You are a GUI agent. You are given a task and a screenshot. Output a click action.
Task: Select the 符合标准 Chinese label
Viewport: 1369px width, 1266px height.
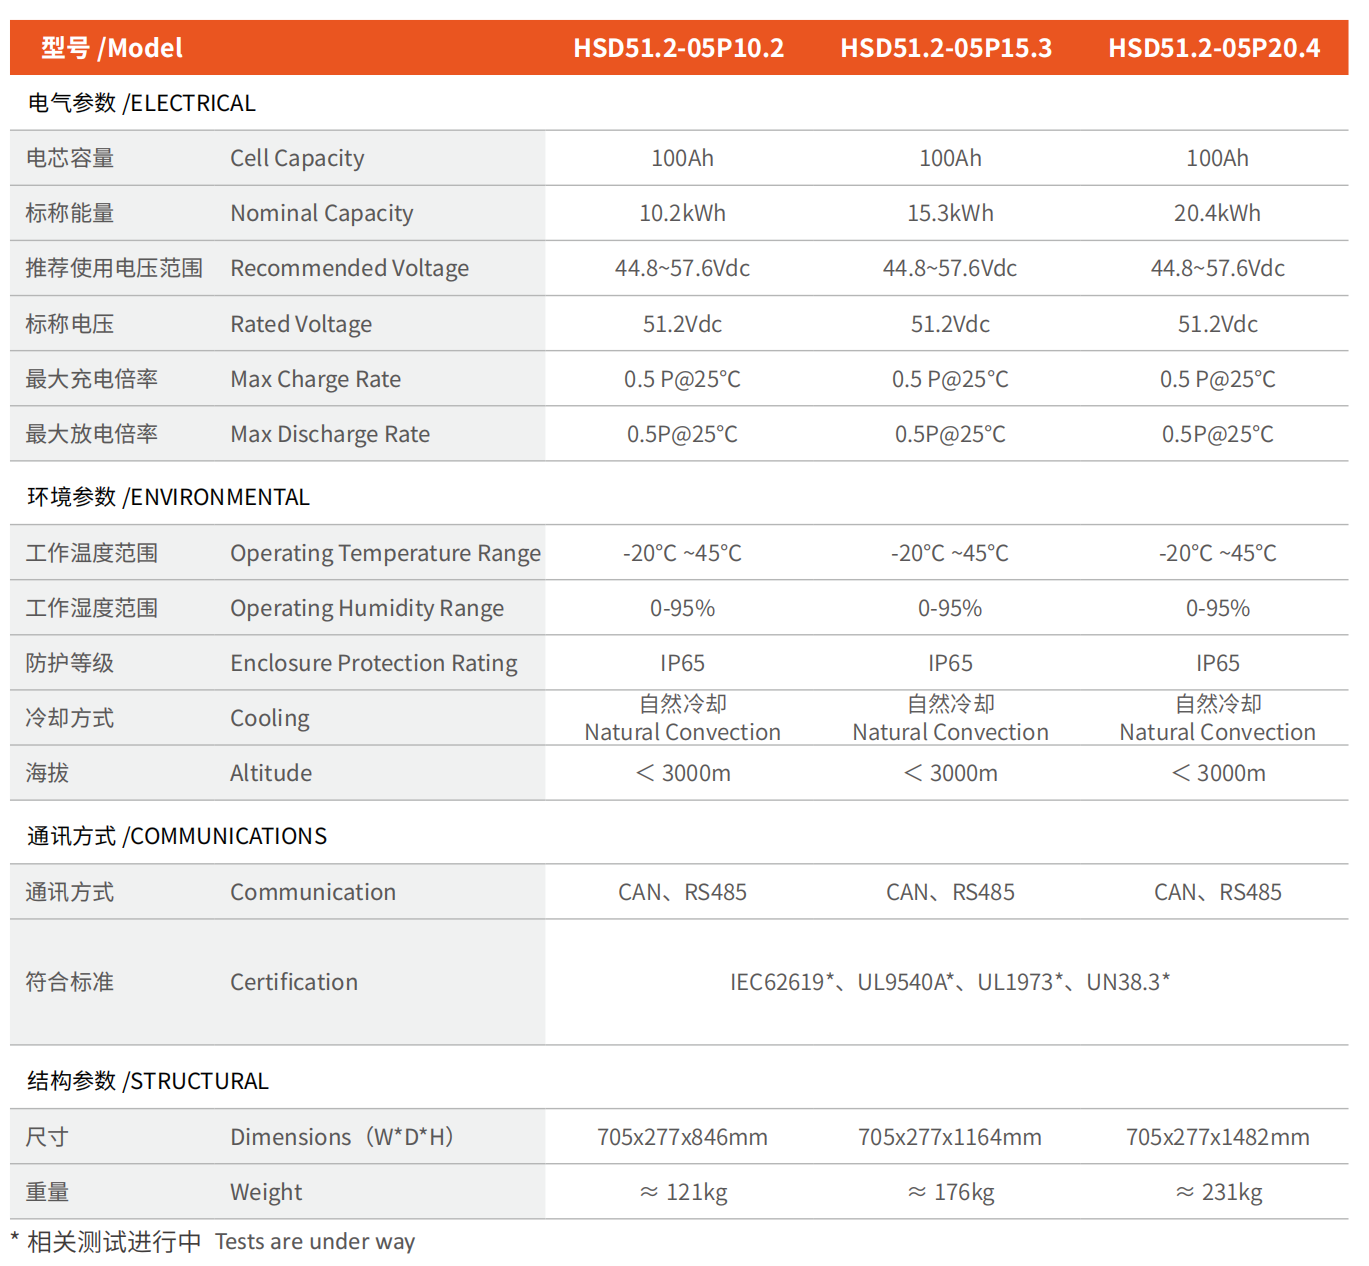coord(70,982)
